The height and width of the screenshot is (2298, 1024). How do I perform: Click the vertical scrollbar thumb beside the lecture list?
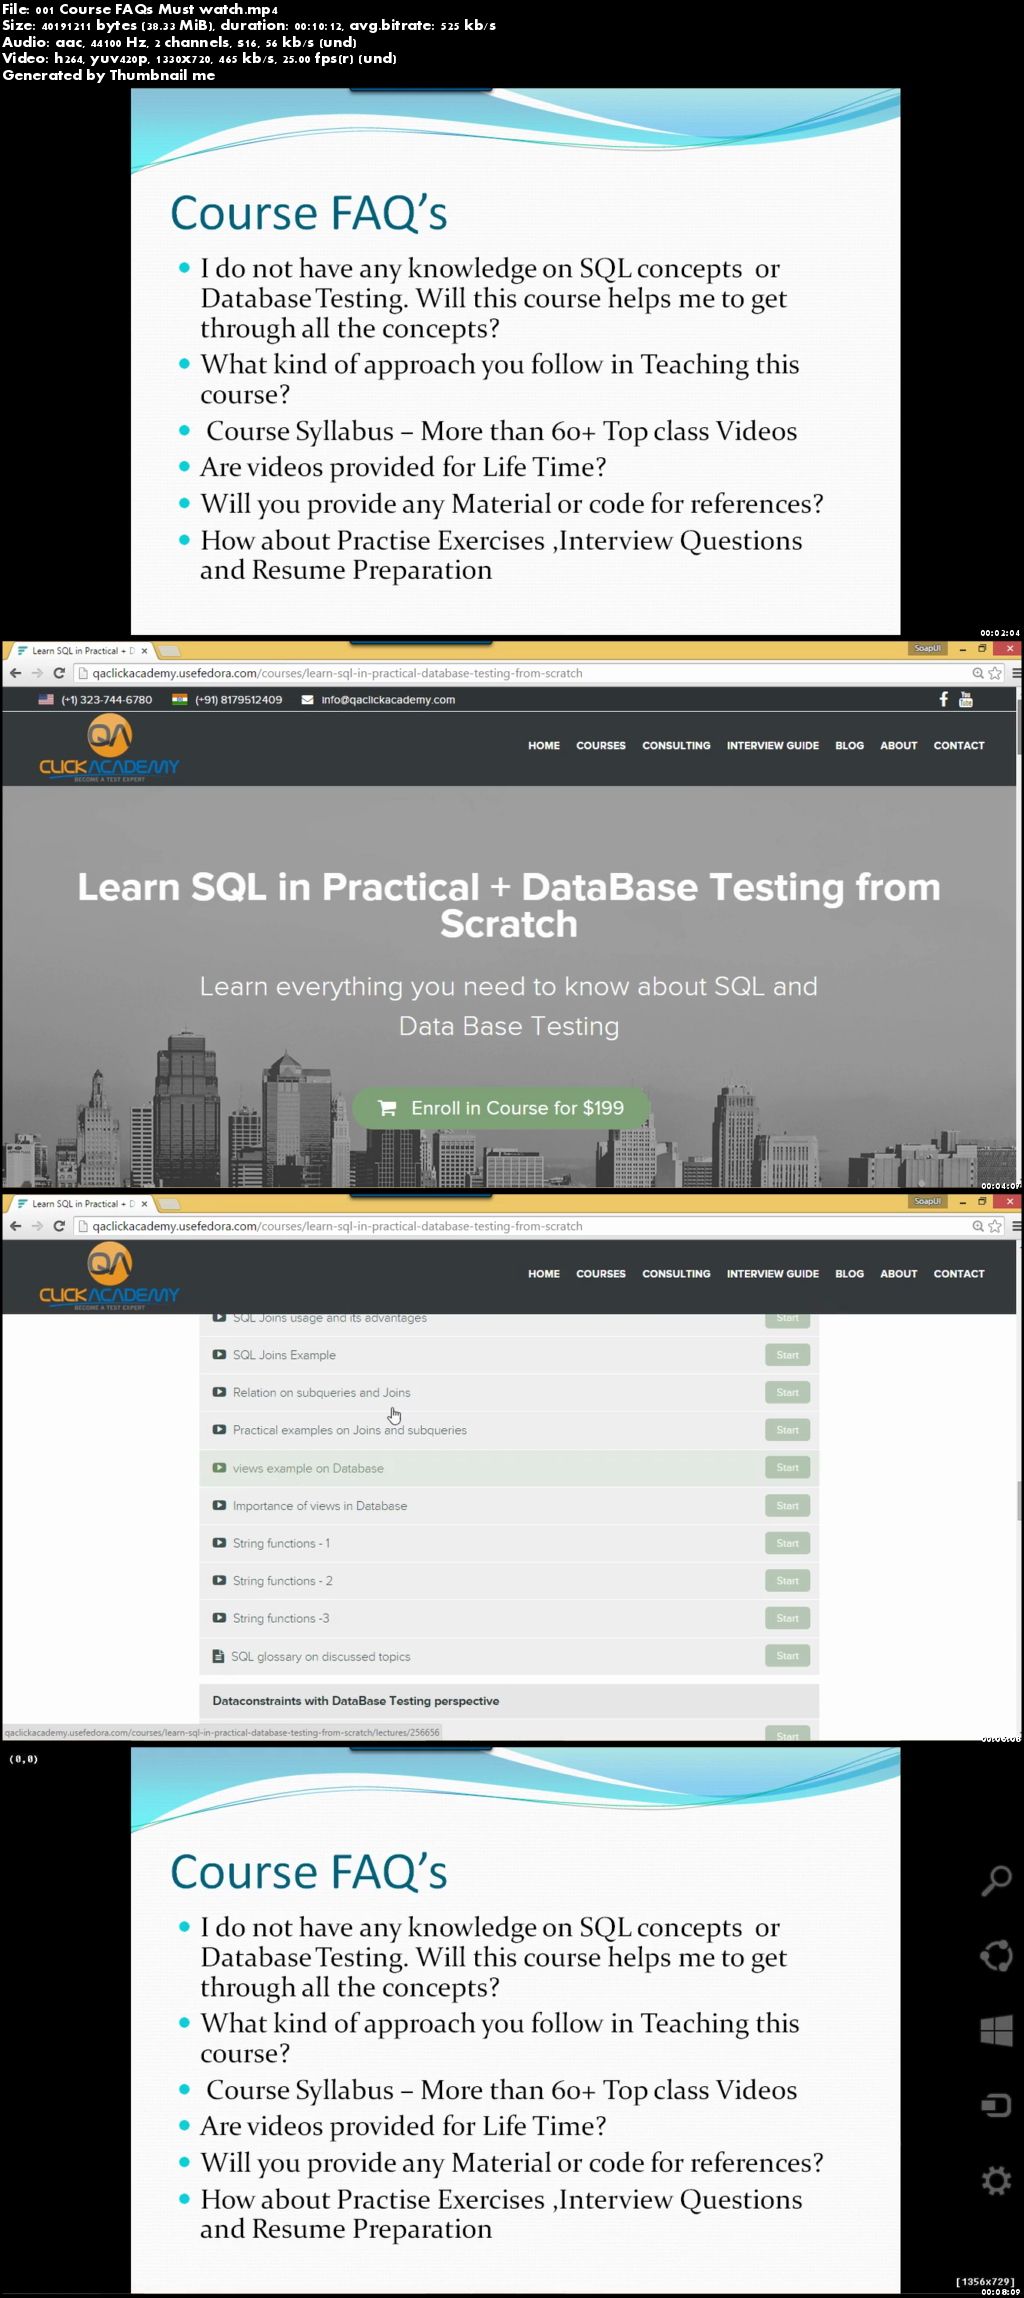tap(1019, 1500)
